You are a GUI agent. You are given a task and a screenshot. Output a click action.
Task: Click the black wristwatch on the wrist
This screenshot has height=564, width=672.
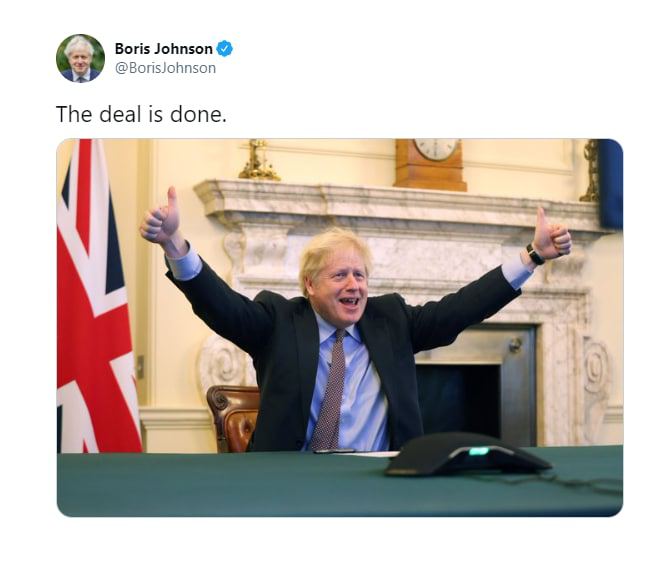[x=534, y=255]
